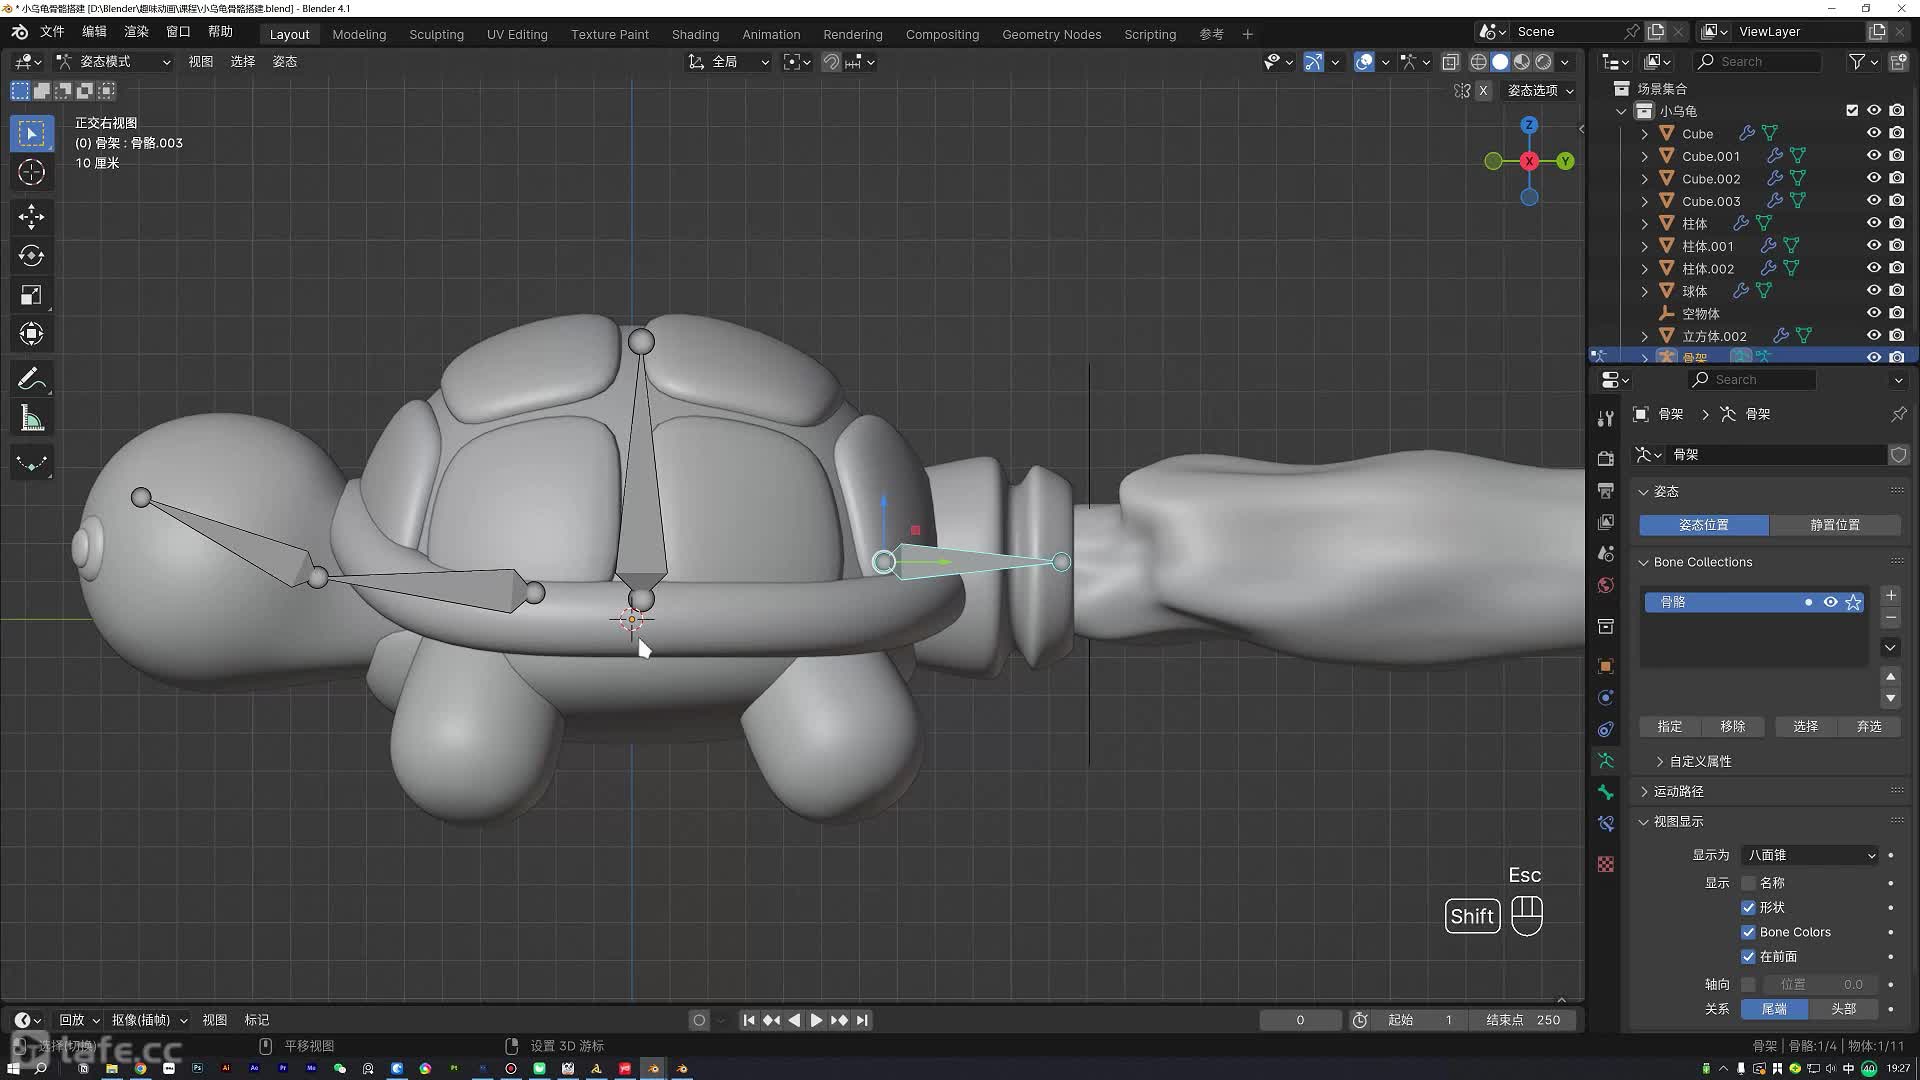Screen dimensions: 1920x1080
Task: Open the 姿态 menu in viewport header
Action: pos(285,62)
